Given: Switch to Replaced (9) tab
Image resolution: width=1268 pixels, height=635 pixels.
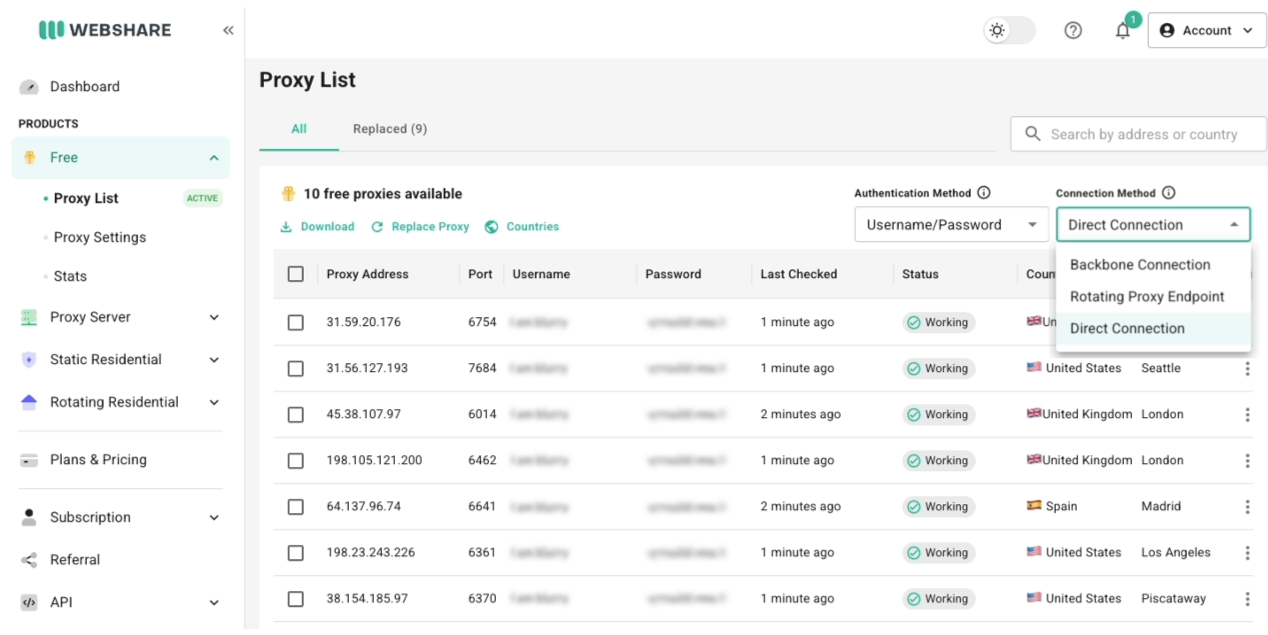Looking at the screenshot, I should pyautogui.click(x=390, y=129).
